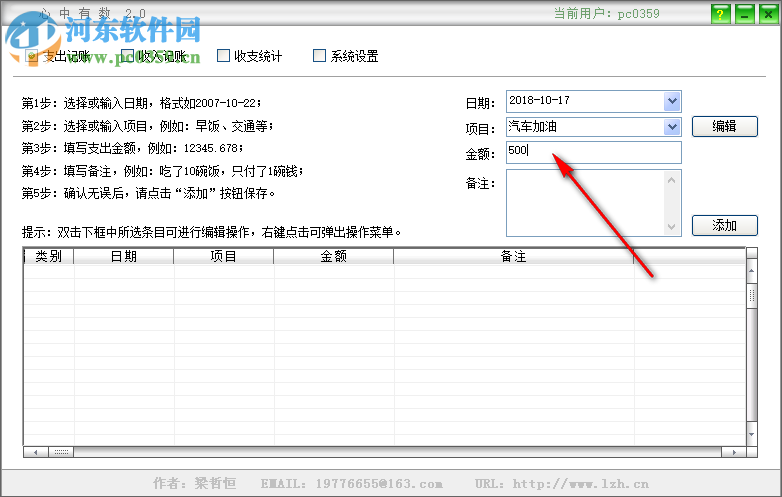Click the table vertical scrollbar thumb
This screenshot has width=782, height=497.
coord(752,296)
